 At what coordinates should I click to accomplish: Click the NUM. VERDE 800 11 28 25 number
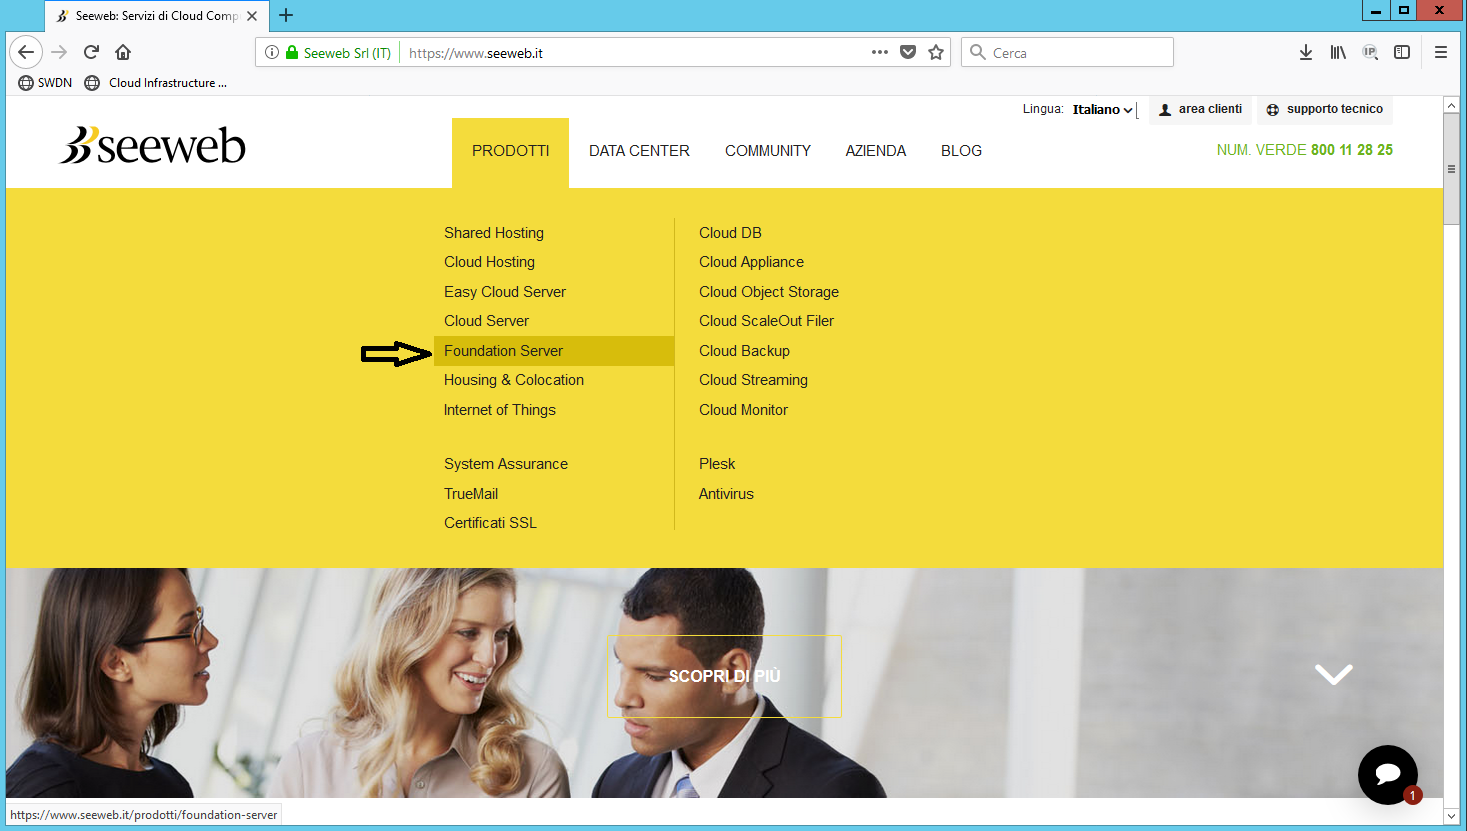pyautogui.click(x=1305, y=150)
